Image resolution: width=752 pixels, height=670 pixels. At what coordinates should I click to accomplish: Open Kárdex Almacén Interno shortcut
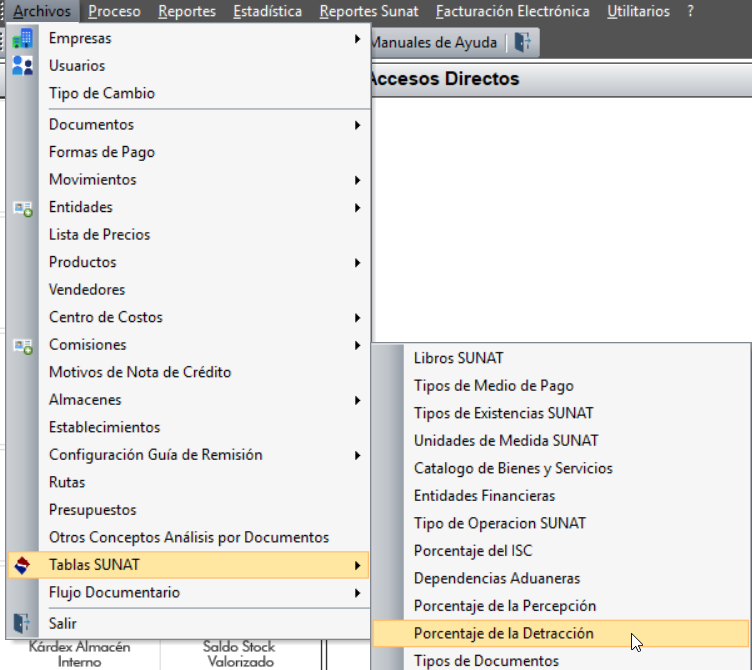point(80,654)
